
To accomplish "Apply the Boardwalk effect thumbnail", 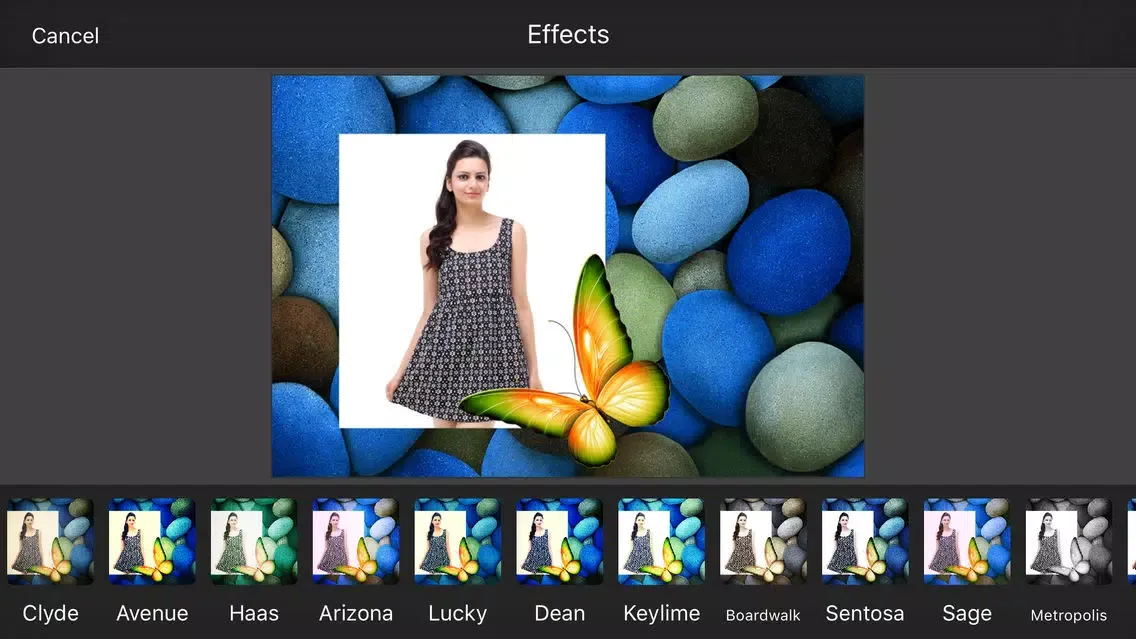I will 763,541.
